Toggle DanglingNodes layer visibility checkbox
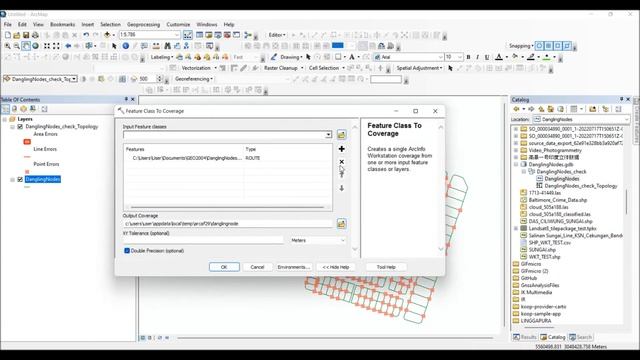Screen dimensions: 640x360 pyautogui.click(x=20, y=179)
